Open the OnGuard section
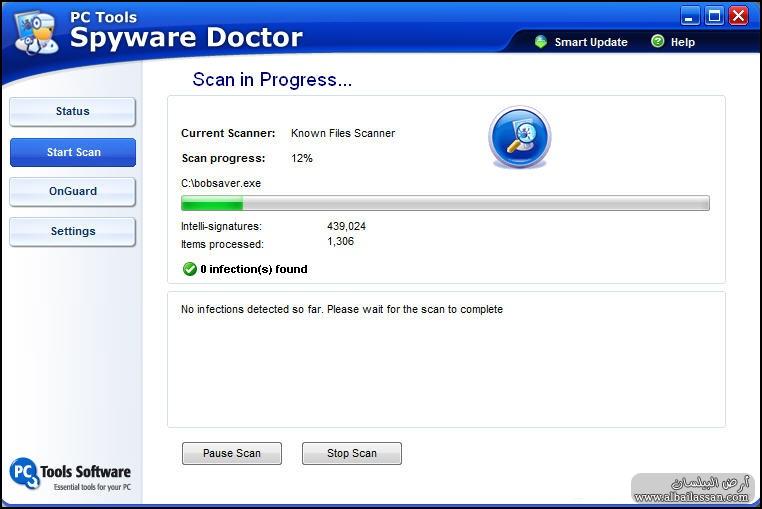The height and width of the screenshot is (509, 762). coord(72,192)
